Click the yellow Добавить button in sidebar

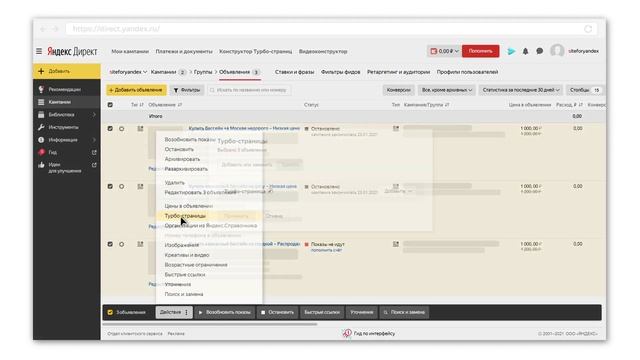coord(67,71)
